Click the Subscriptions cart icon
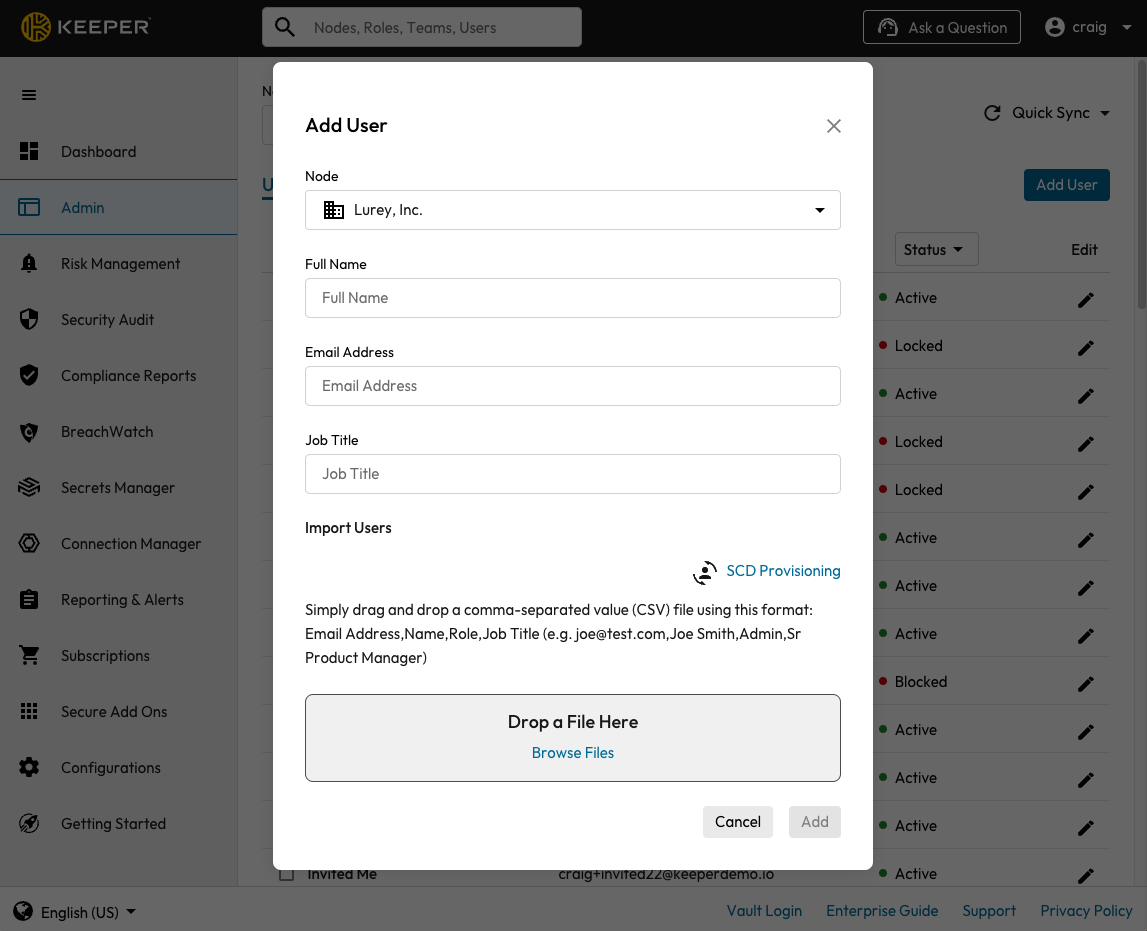This screenshot has width=1147, height=931. [29, 656]
